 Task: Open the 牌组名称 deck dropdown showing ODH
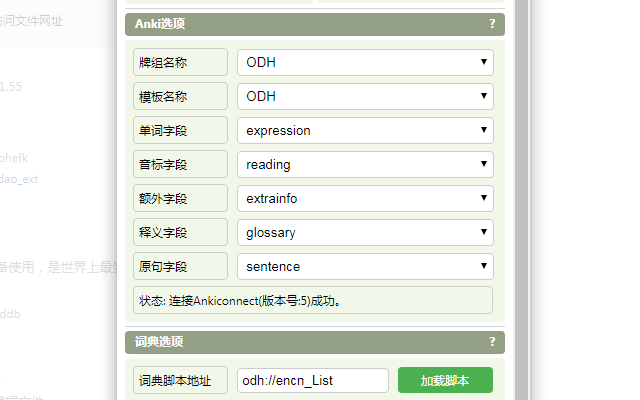pos(365,62)
